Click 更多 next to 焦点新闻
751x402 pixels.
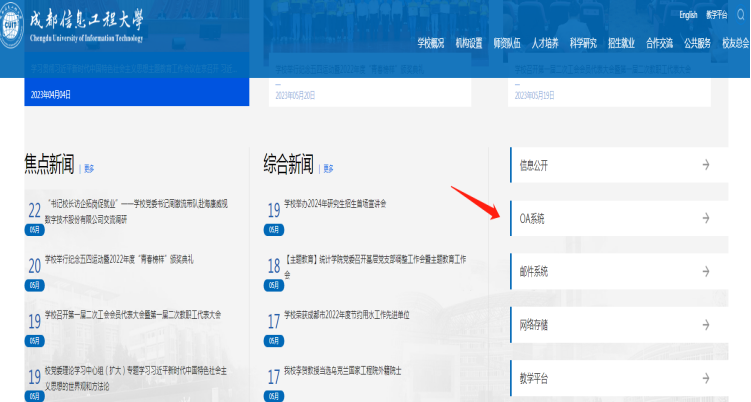tap(90, 168)
